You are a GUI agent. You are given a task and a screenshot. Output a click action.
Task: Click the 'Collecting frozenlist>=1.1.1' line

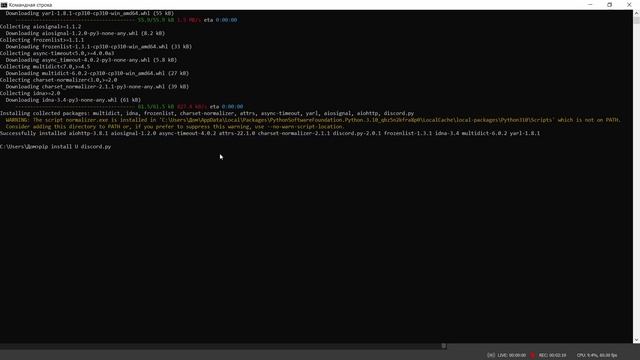point(42,40)
